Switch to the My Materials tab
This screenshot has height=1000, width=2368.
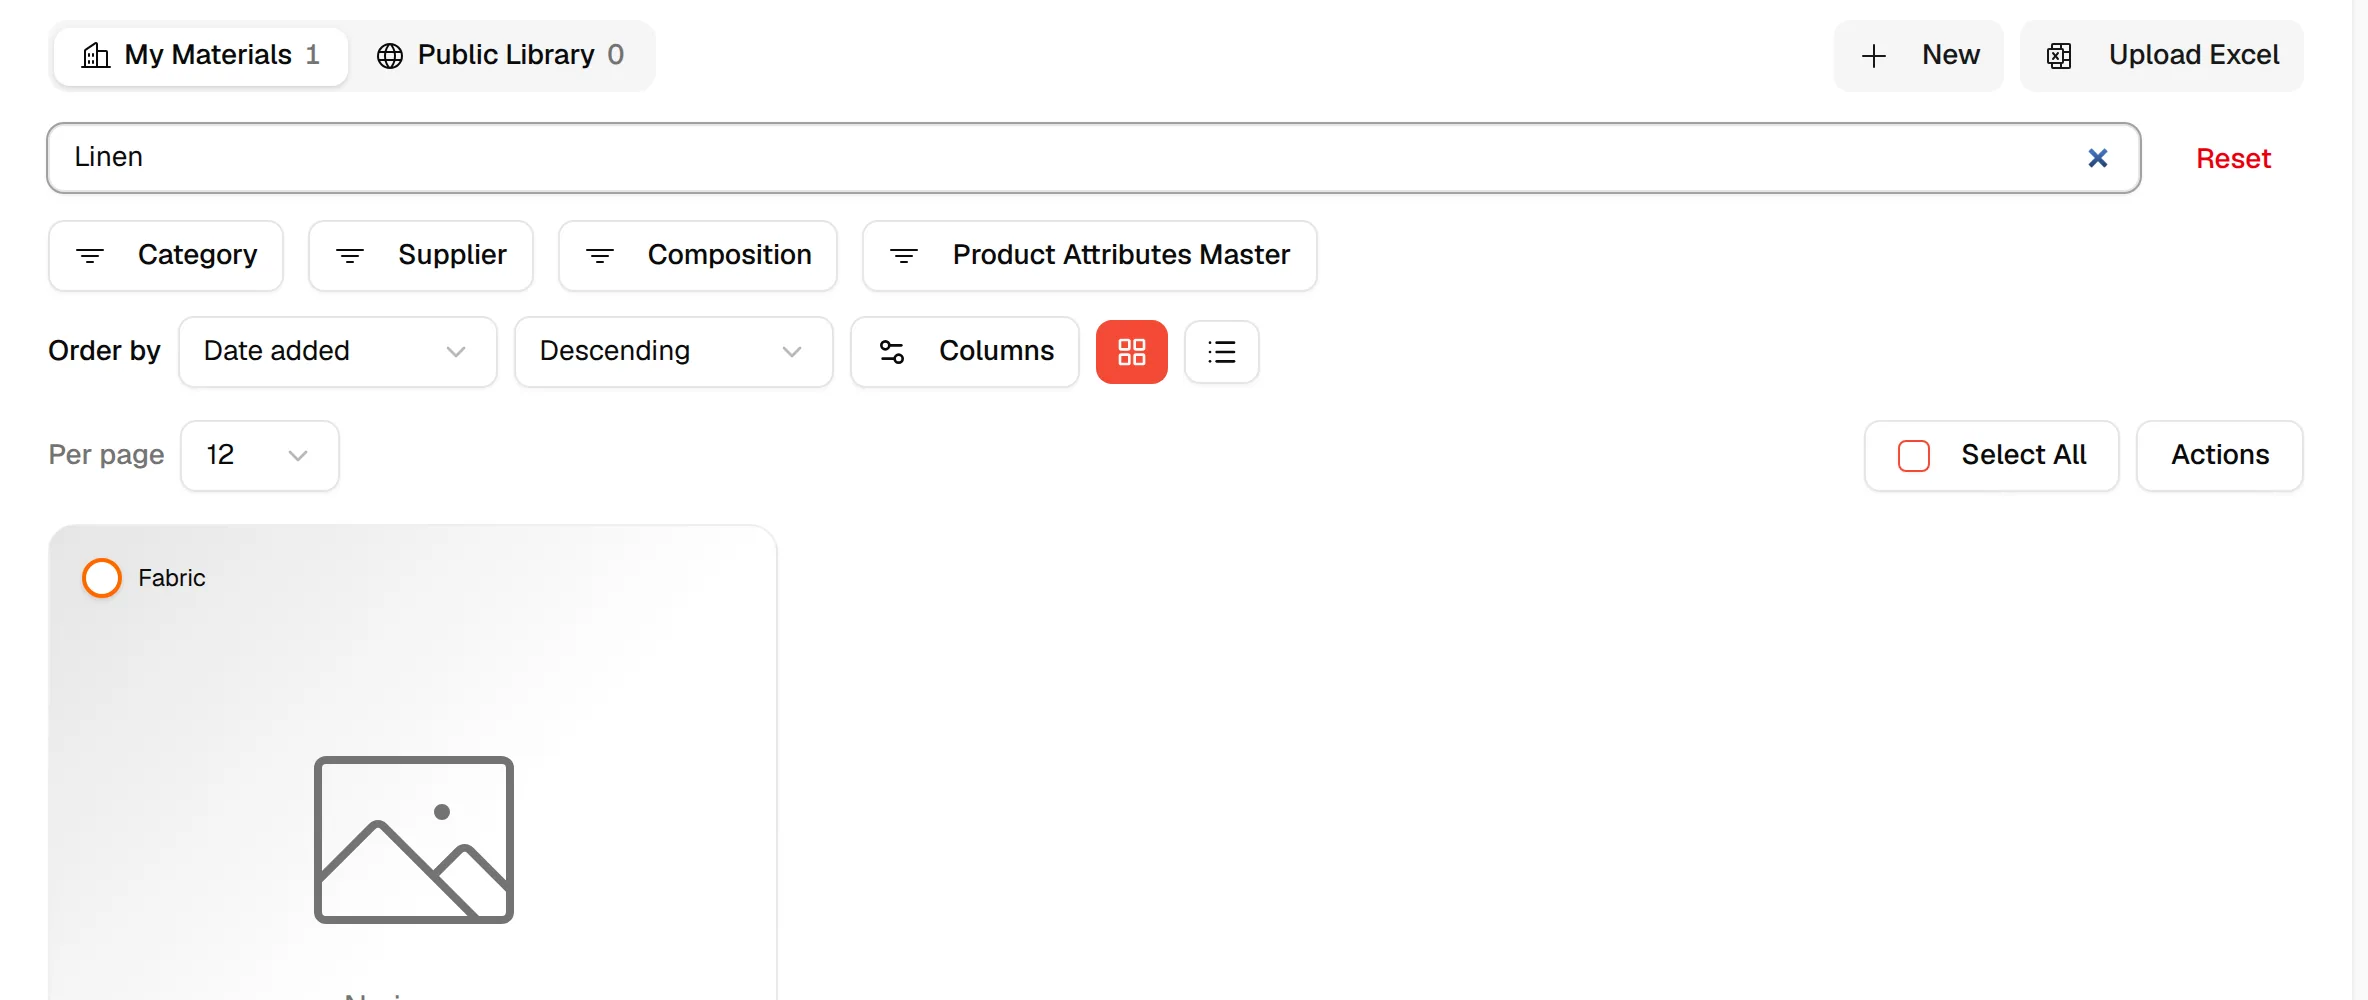coord(200,55)
